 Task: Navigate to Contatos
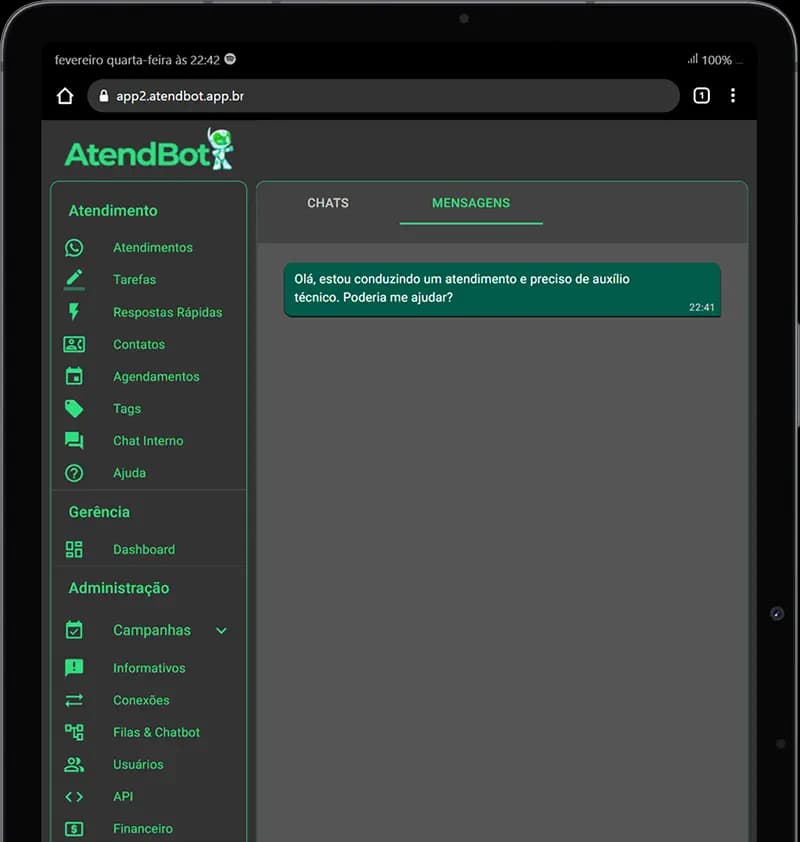139,345
